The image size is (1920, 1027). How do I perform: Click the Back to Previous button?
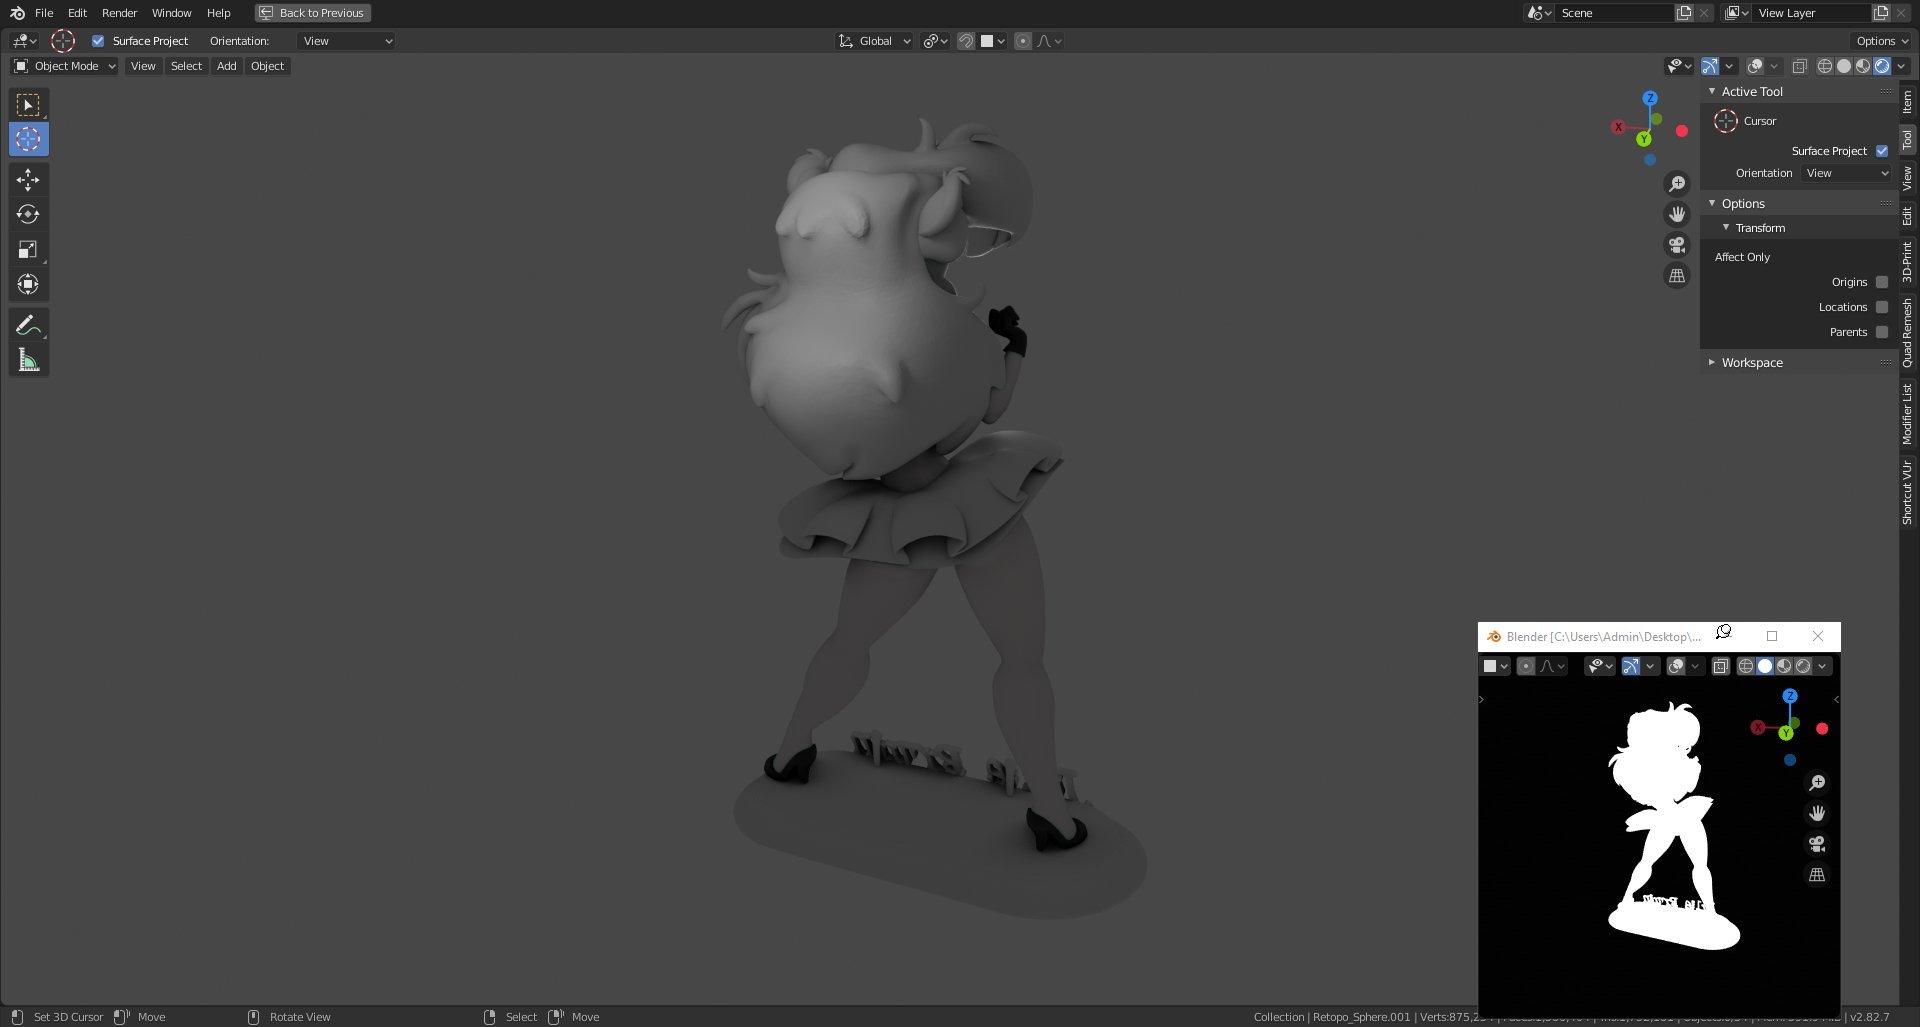tap(313, 13)
